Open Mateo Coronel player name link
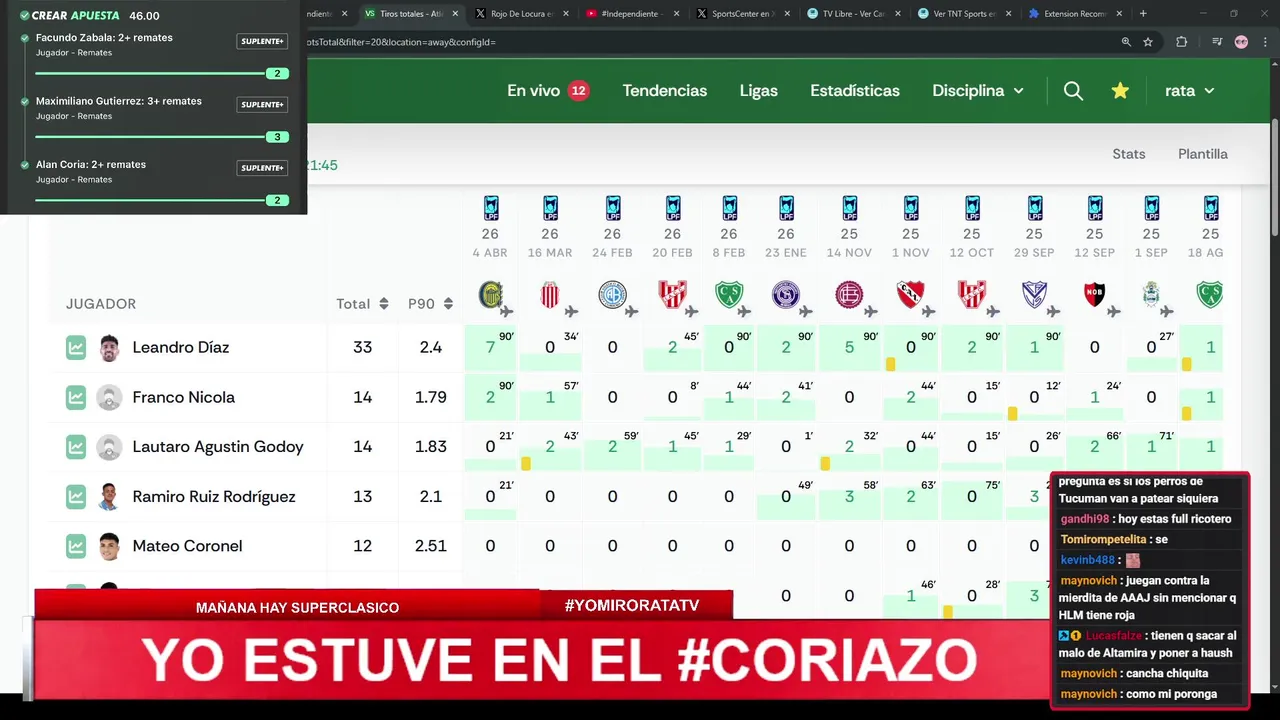The height and width of the screenshot is (720, 1280). point(187,546)
